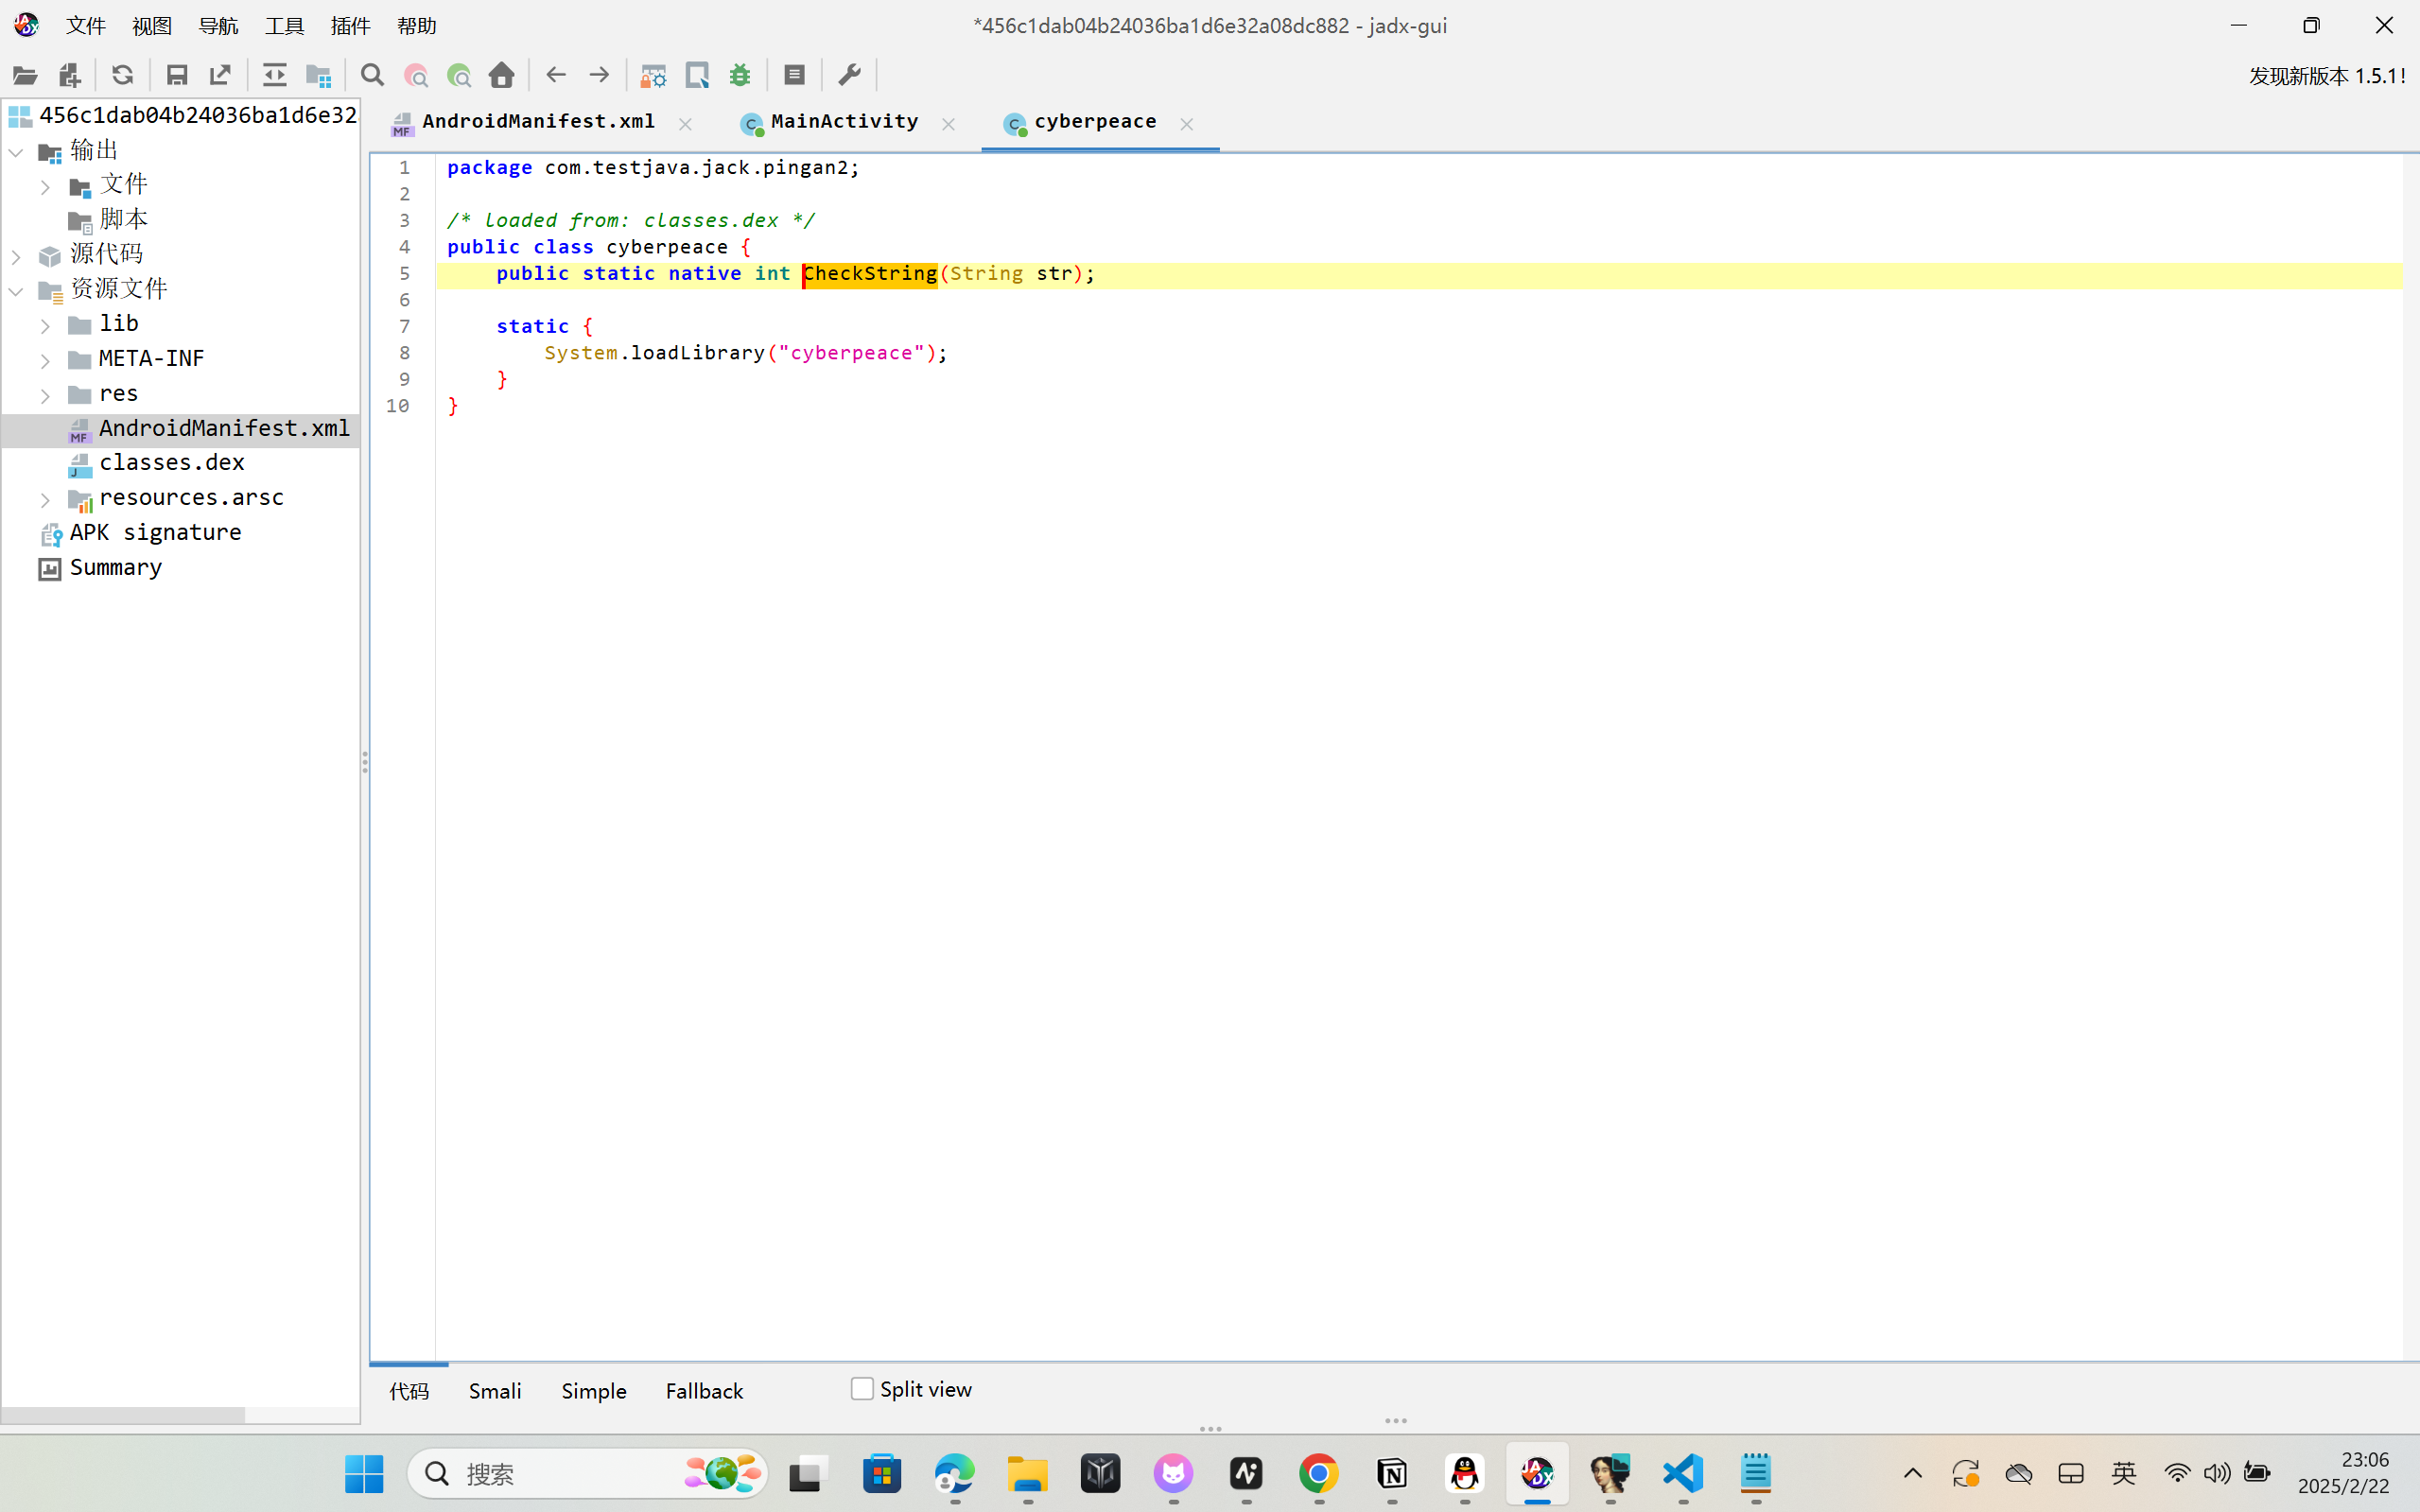Open preferences with the wrench icon
Image resolution: width=2420 pixels, height=1512 pixels.
(x=849, y=75)
